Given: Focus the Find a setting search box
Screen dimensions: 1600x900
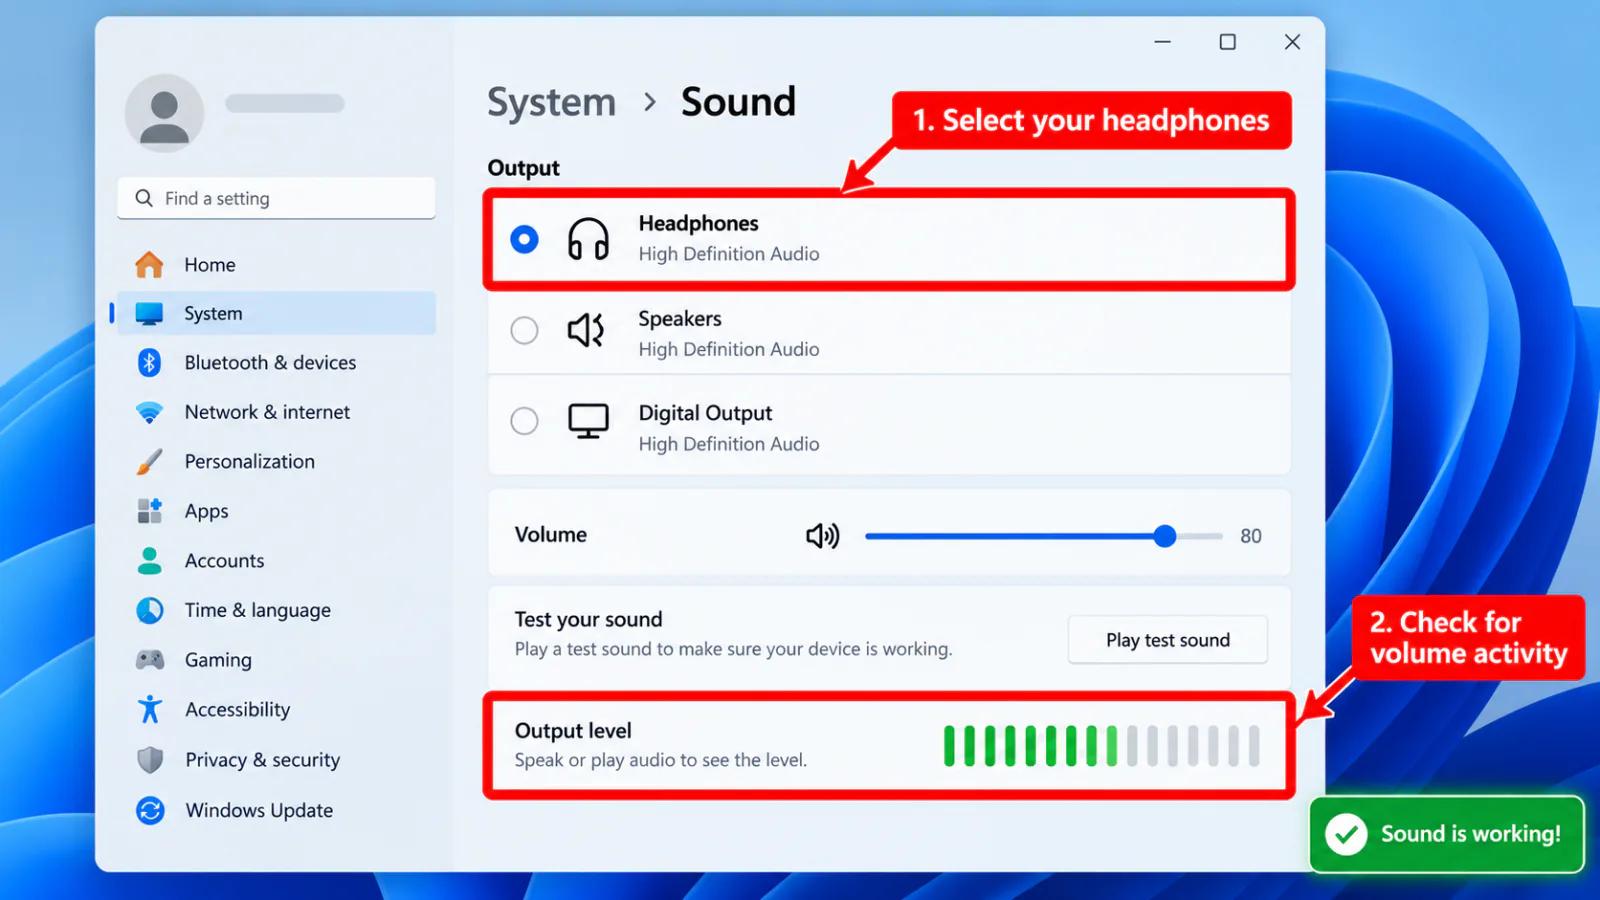Looking at the screenshot, I should [276, 198].
